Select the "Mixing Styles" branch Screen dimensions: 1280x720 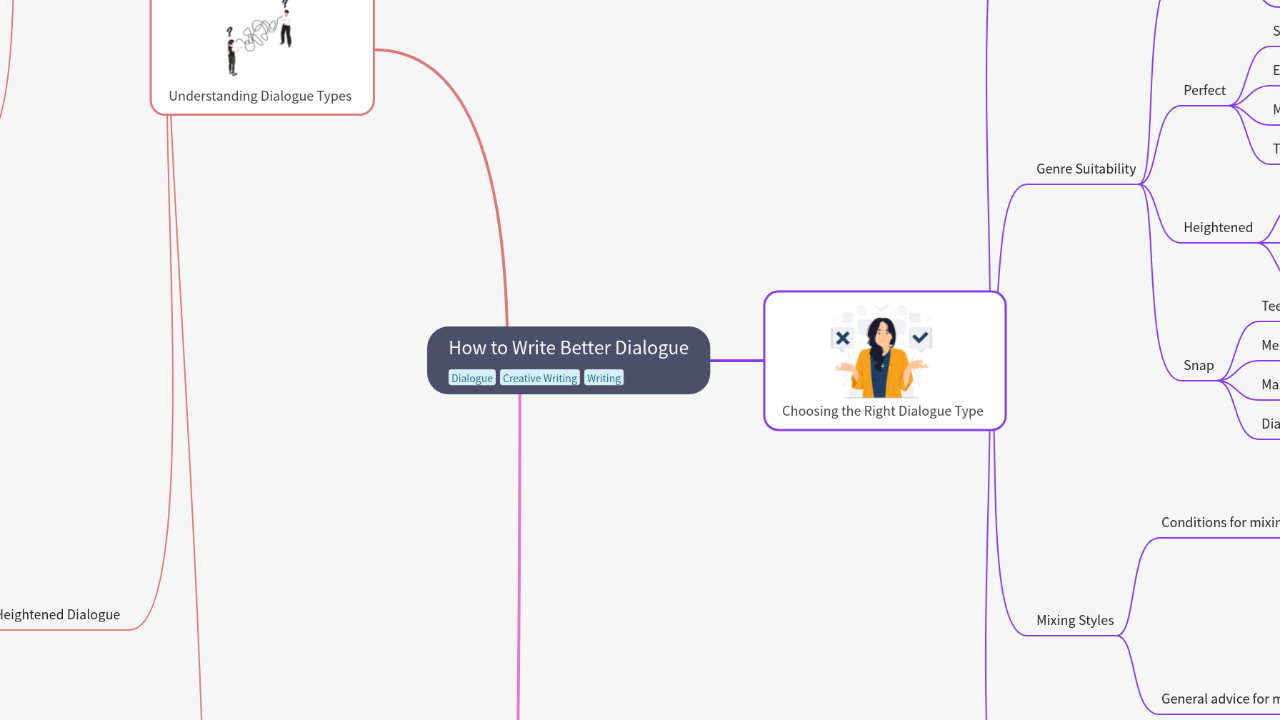[x=1074, y=620]
